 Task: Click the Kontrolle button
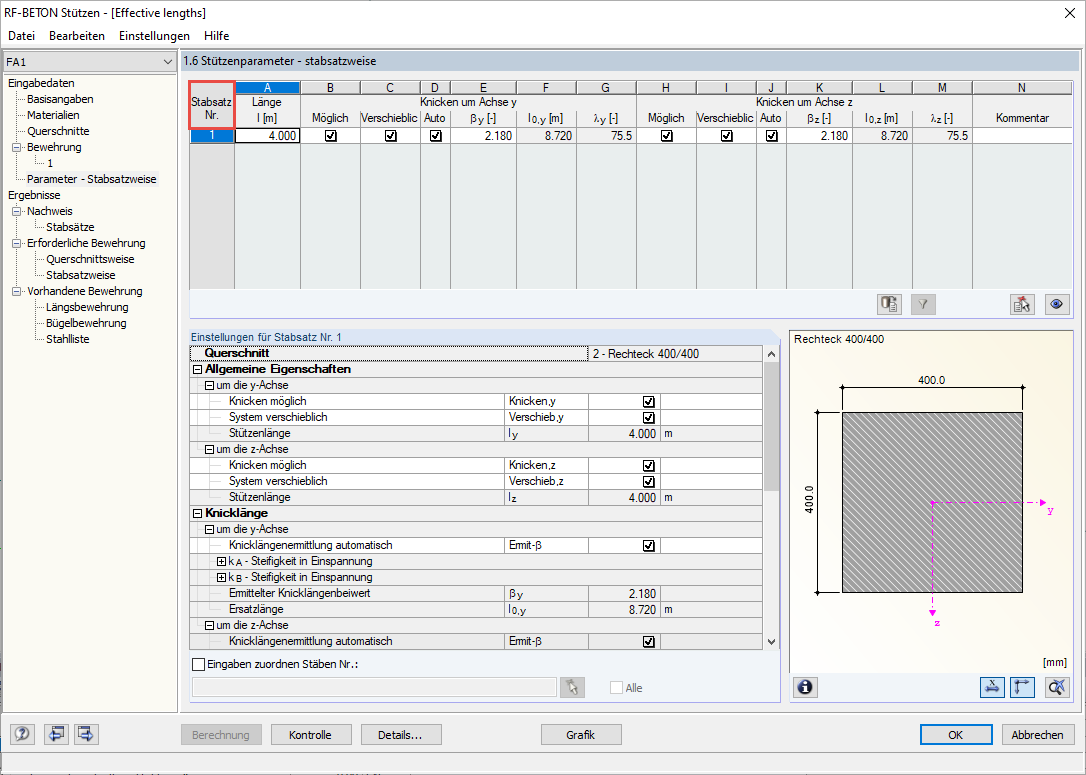[x=310, y=735]
